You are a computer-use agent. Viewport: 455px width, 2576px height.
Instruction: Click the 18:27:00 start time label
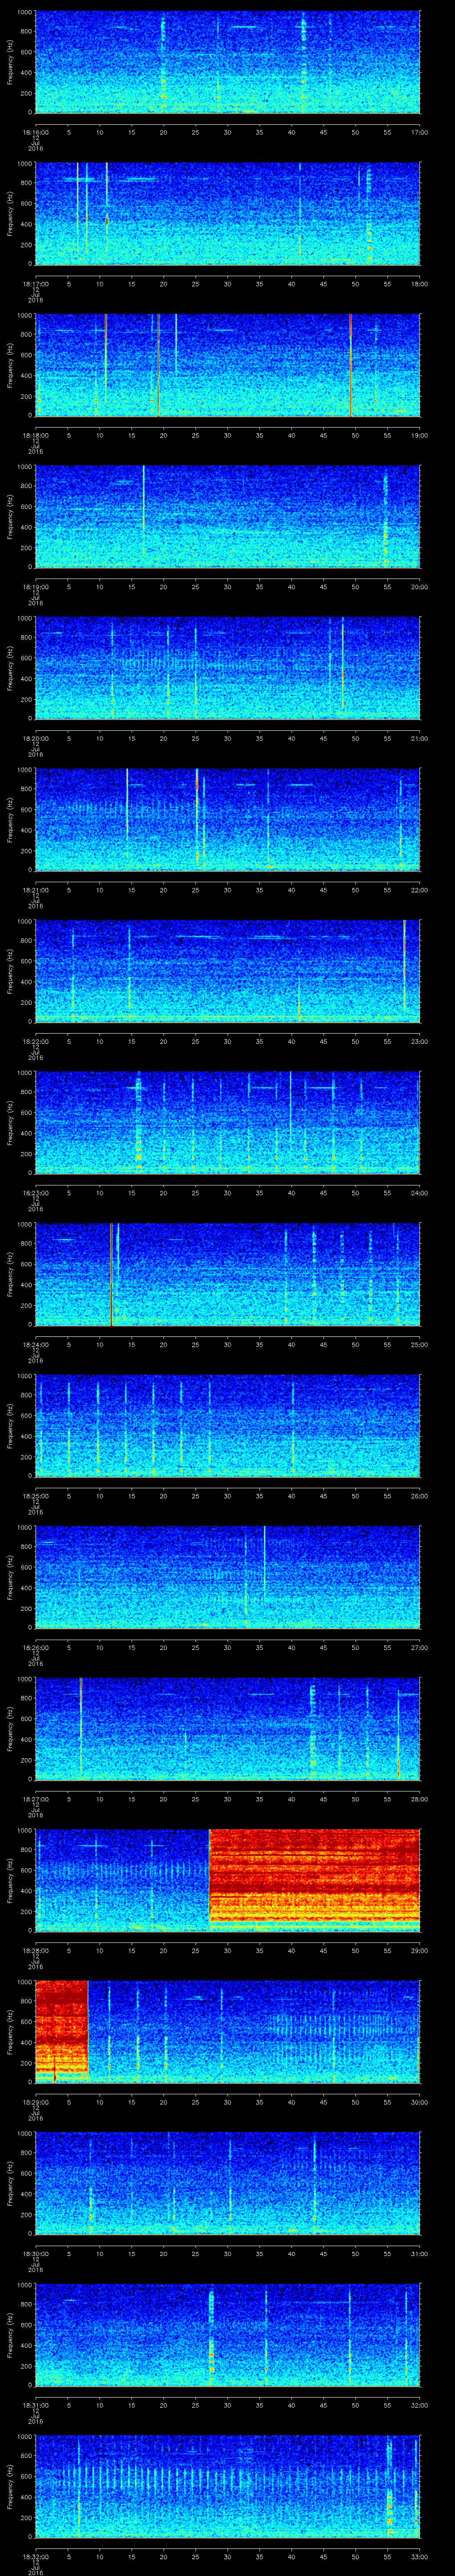(35, 1799)
